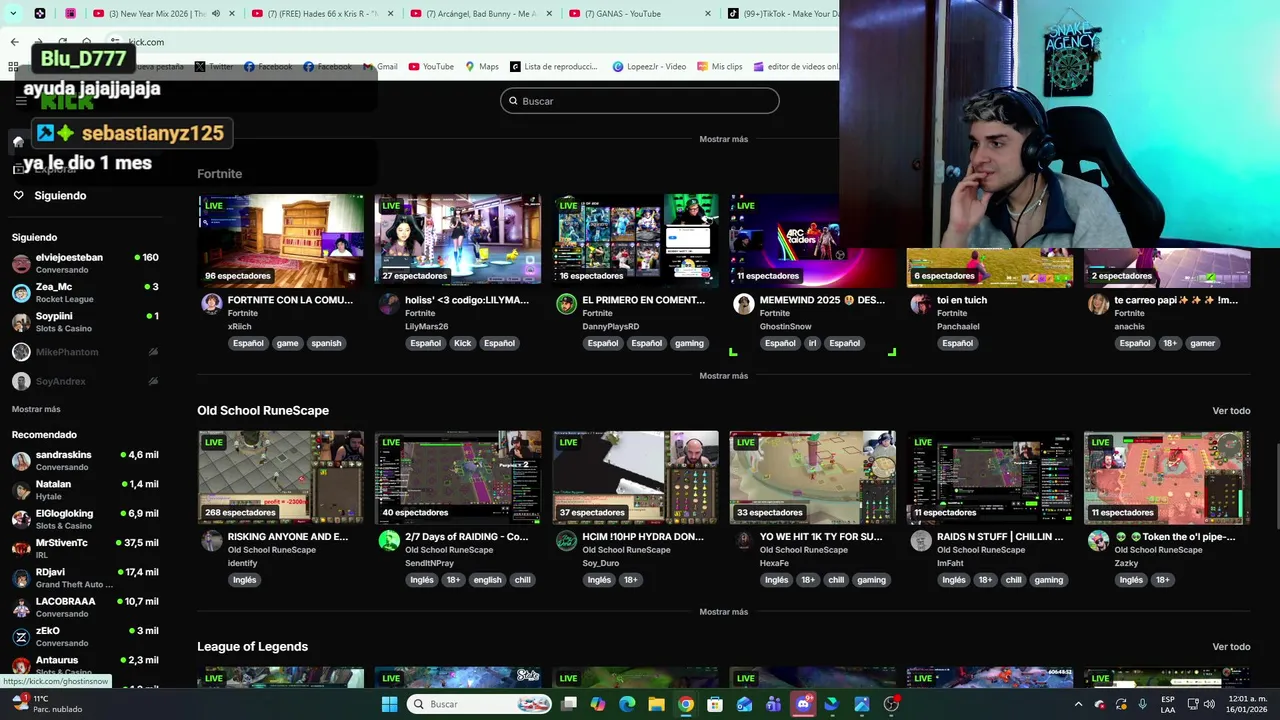Click the kick.com address bar

(x=470, y=42)
